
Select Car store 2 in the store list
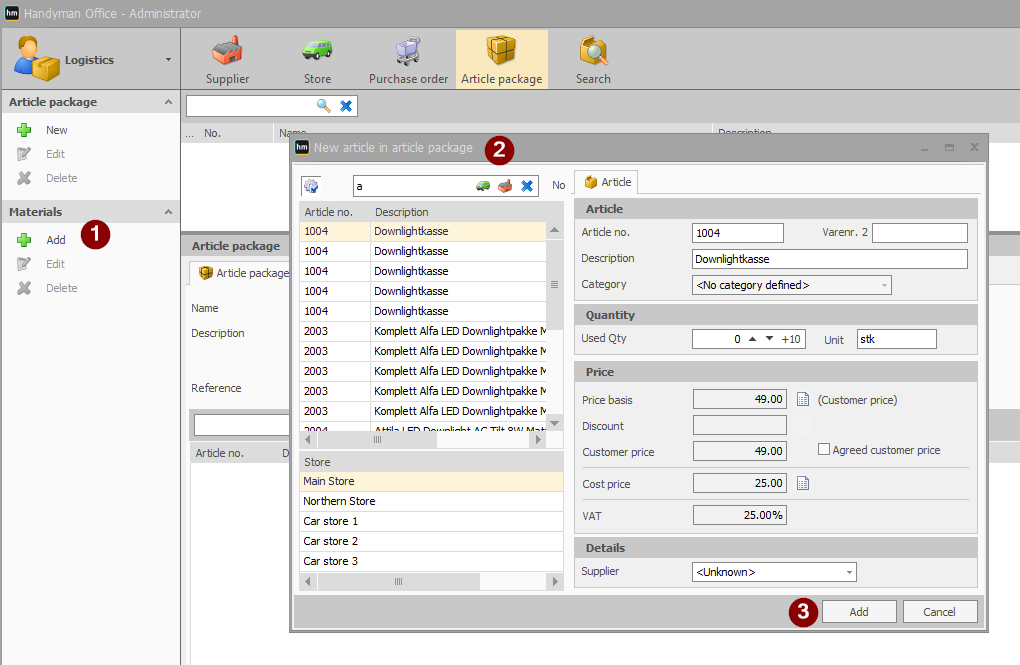(x=431, y=541)
